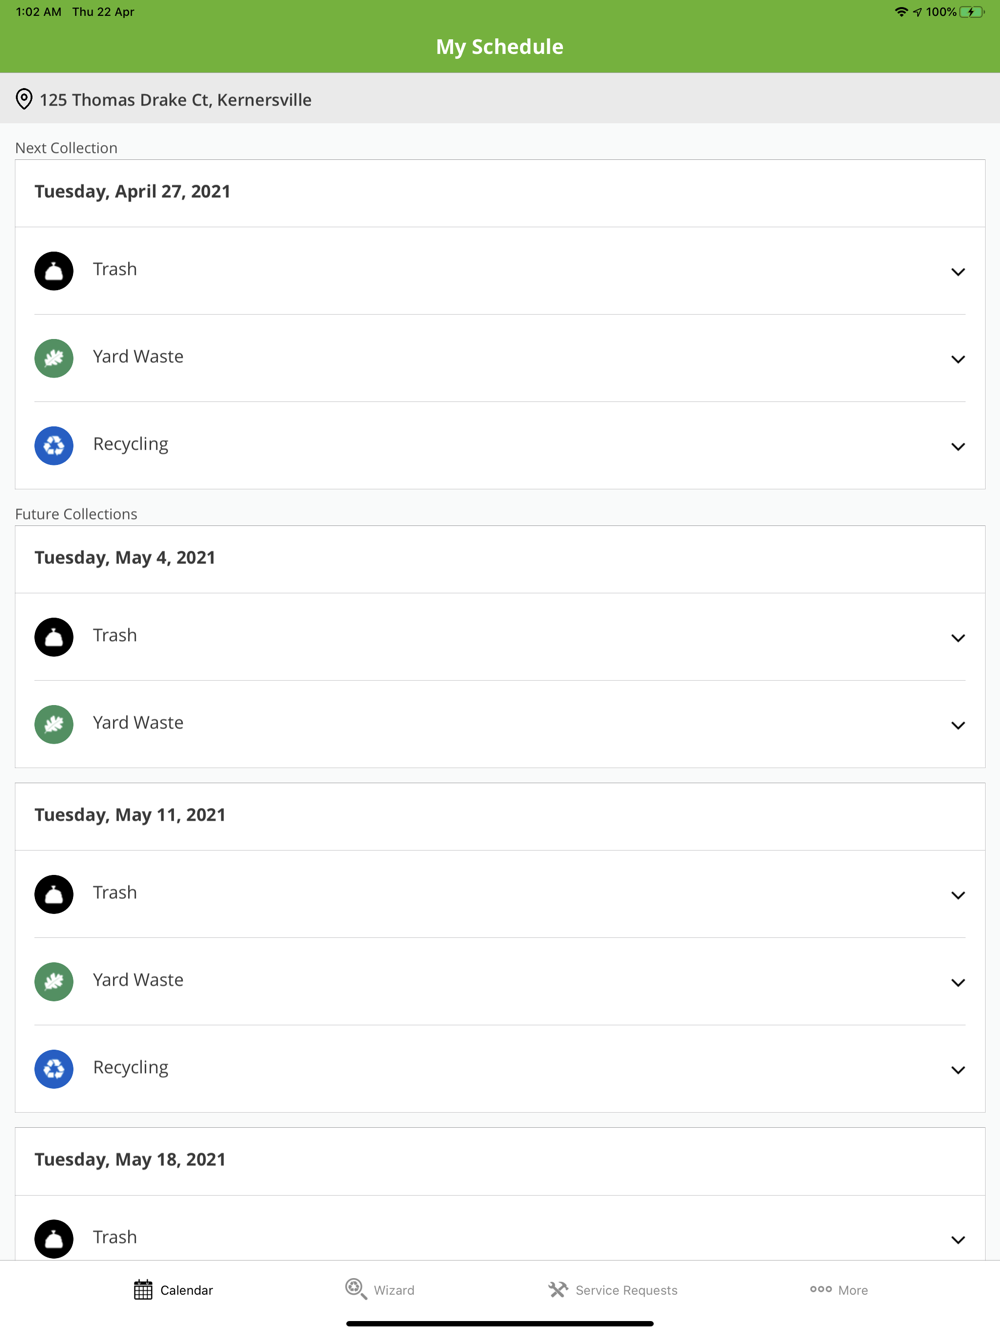Tap the Recycling icon under May 11
Screen dimensions: 1000x1334
(x=54, y=1068)
